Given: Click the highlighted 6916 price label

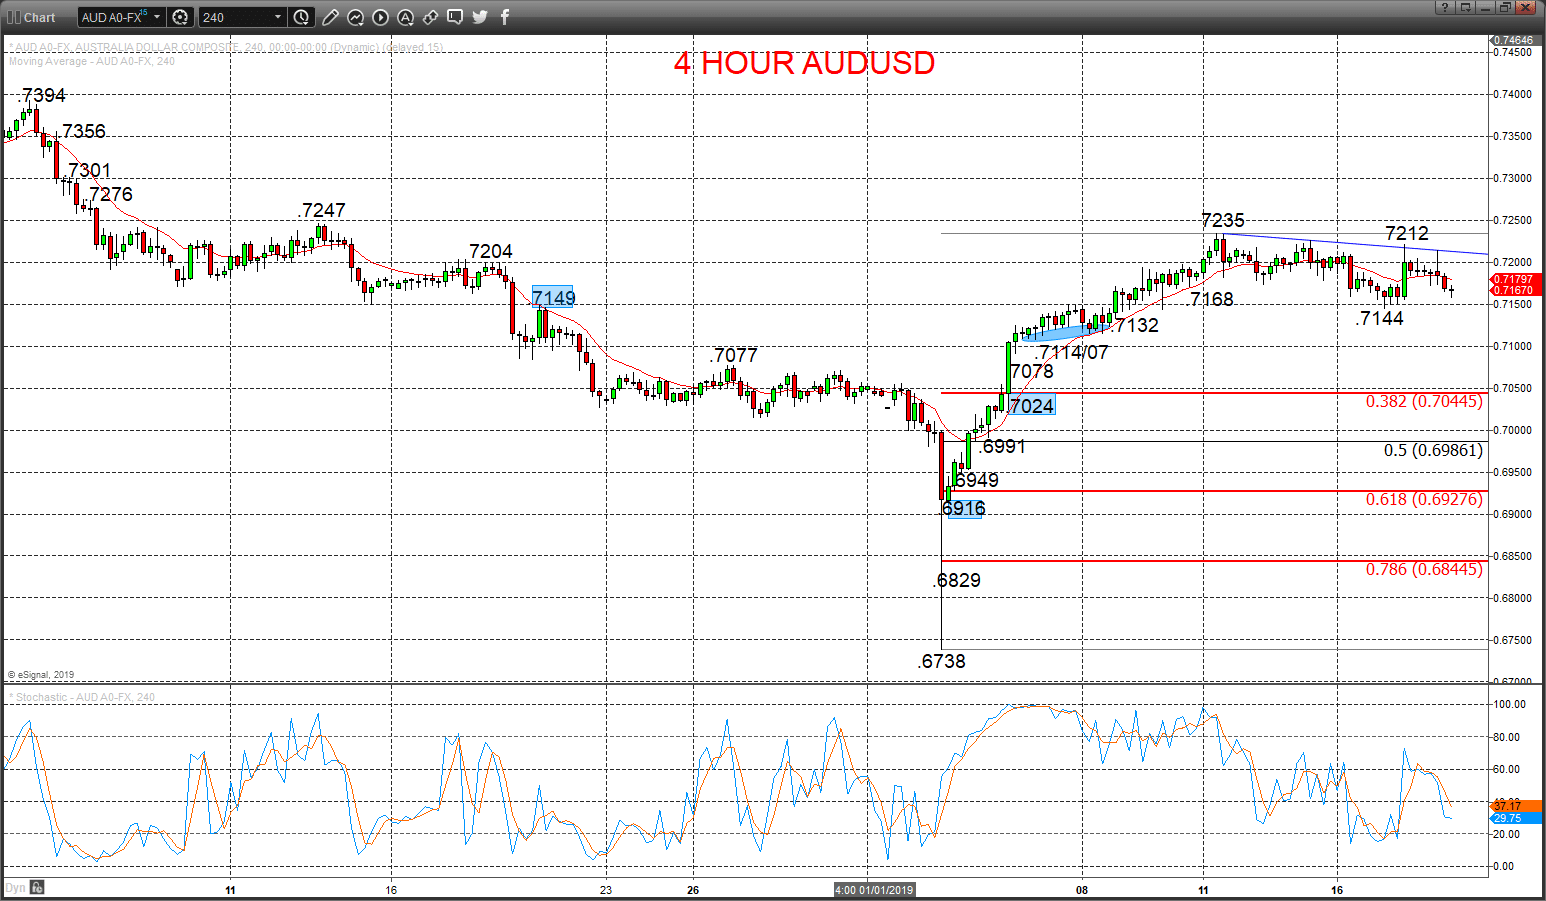Looking at the screenshot, I should tap(964, 508).
